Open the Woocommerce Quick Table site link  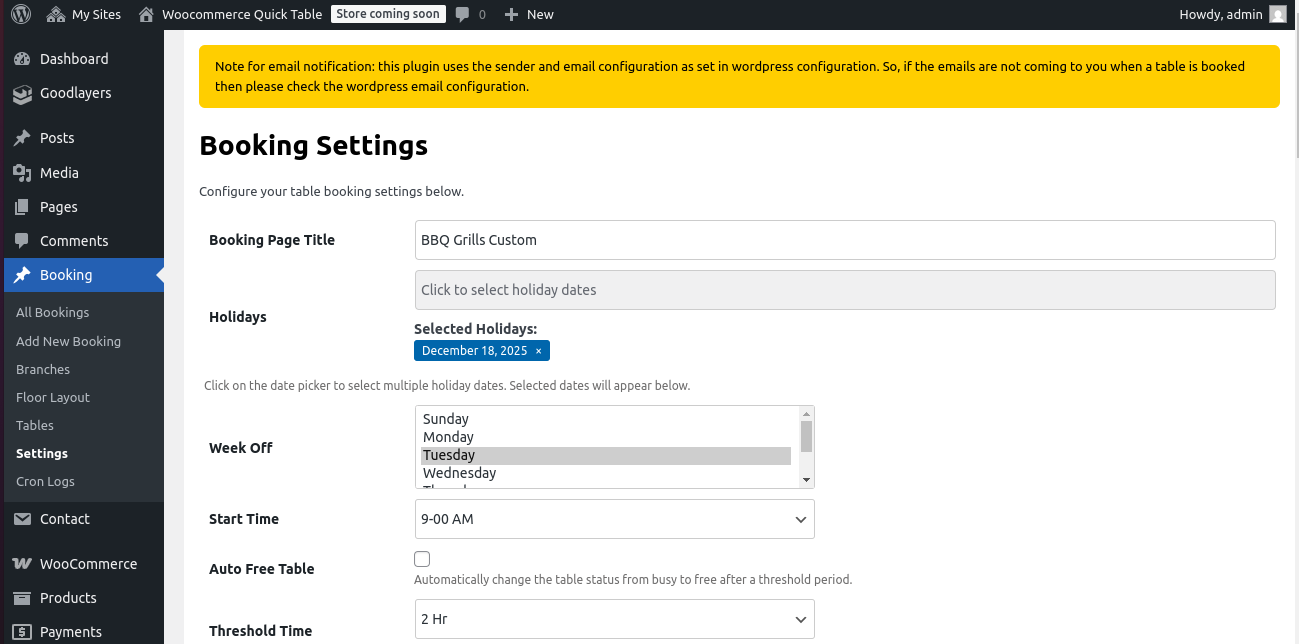click(241, 14)
